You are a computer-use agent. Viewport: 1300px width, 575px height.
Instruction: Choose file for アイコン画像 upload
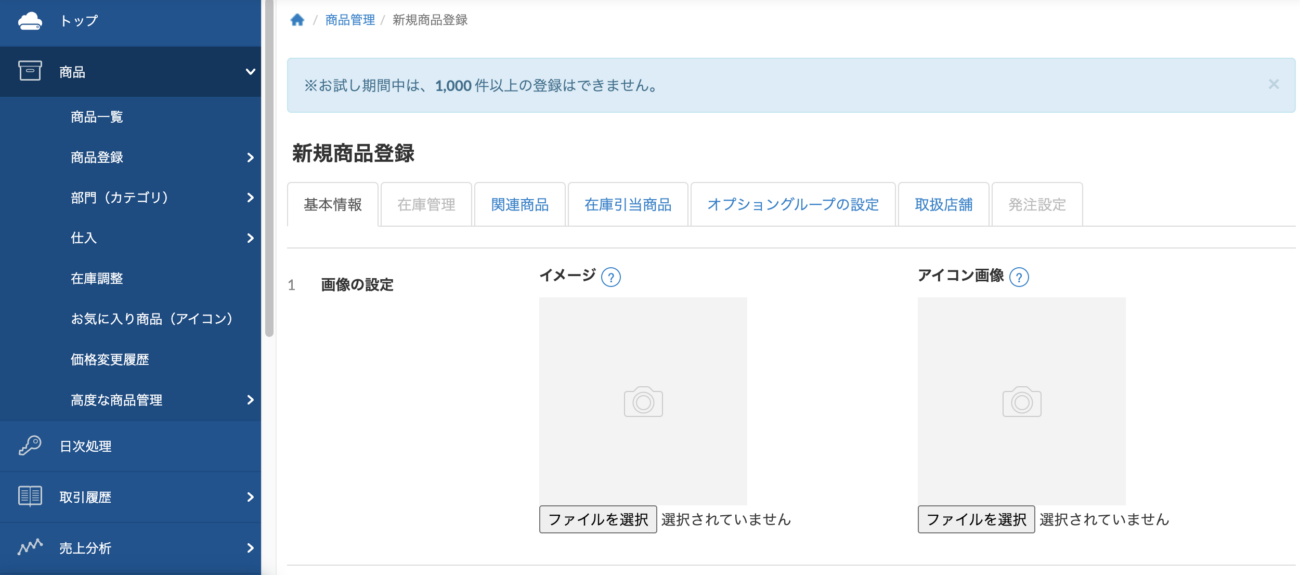pos(977,519)
